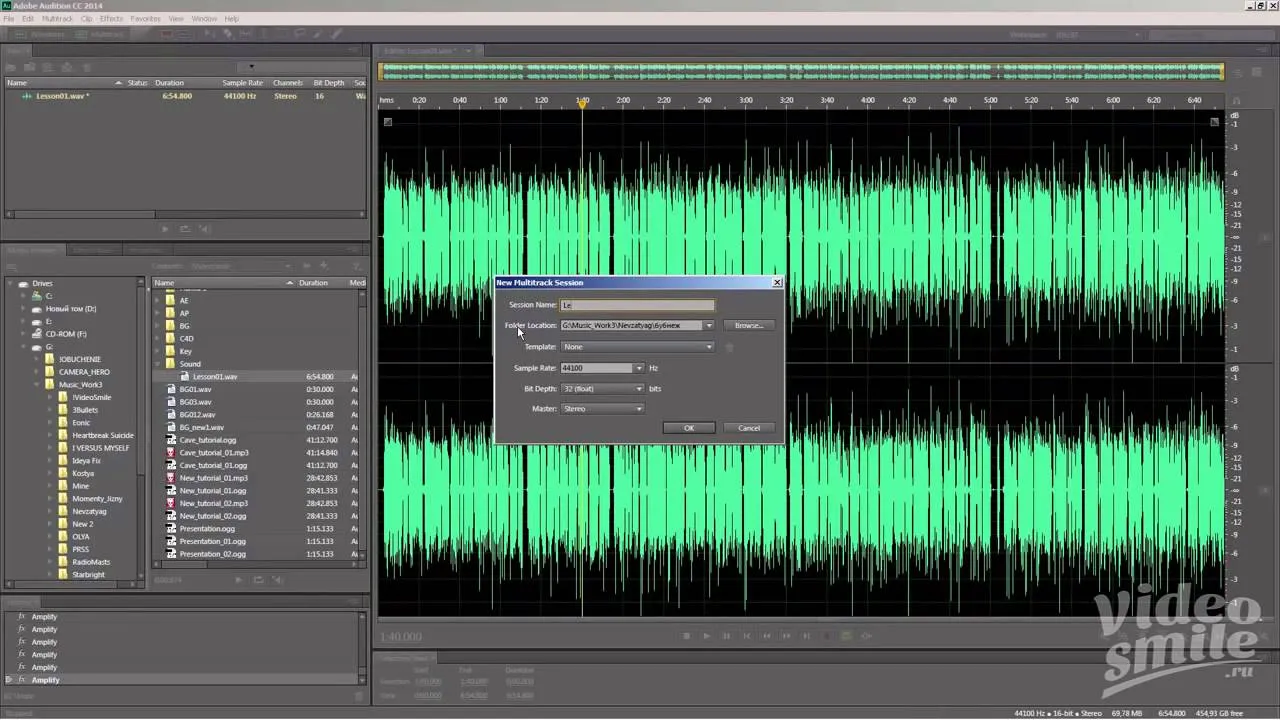Select the Heartbreak Suicide folder

click(102, 436)
